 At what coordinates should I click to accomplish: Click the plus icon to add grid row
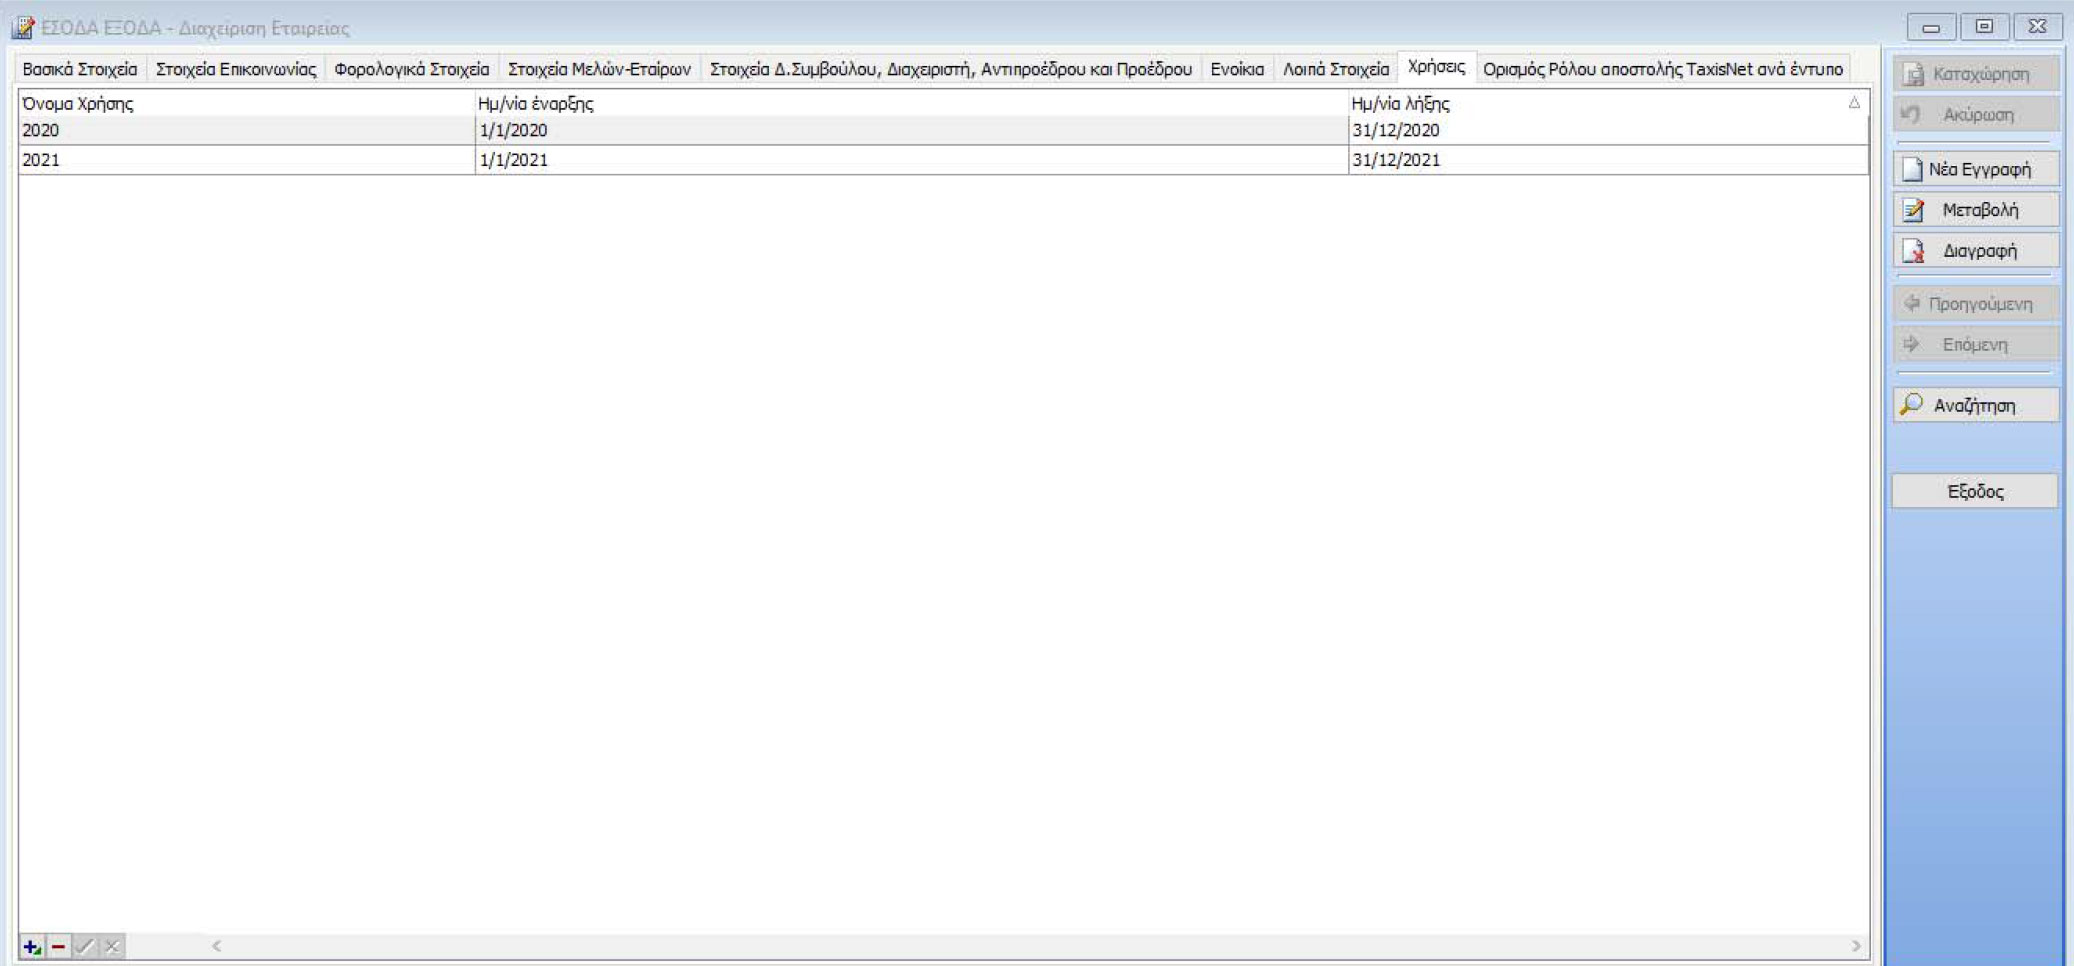click(x=31, y=946)
